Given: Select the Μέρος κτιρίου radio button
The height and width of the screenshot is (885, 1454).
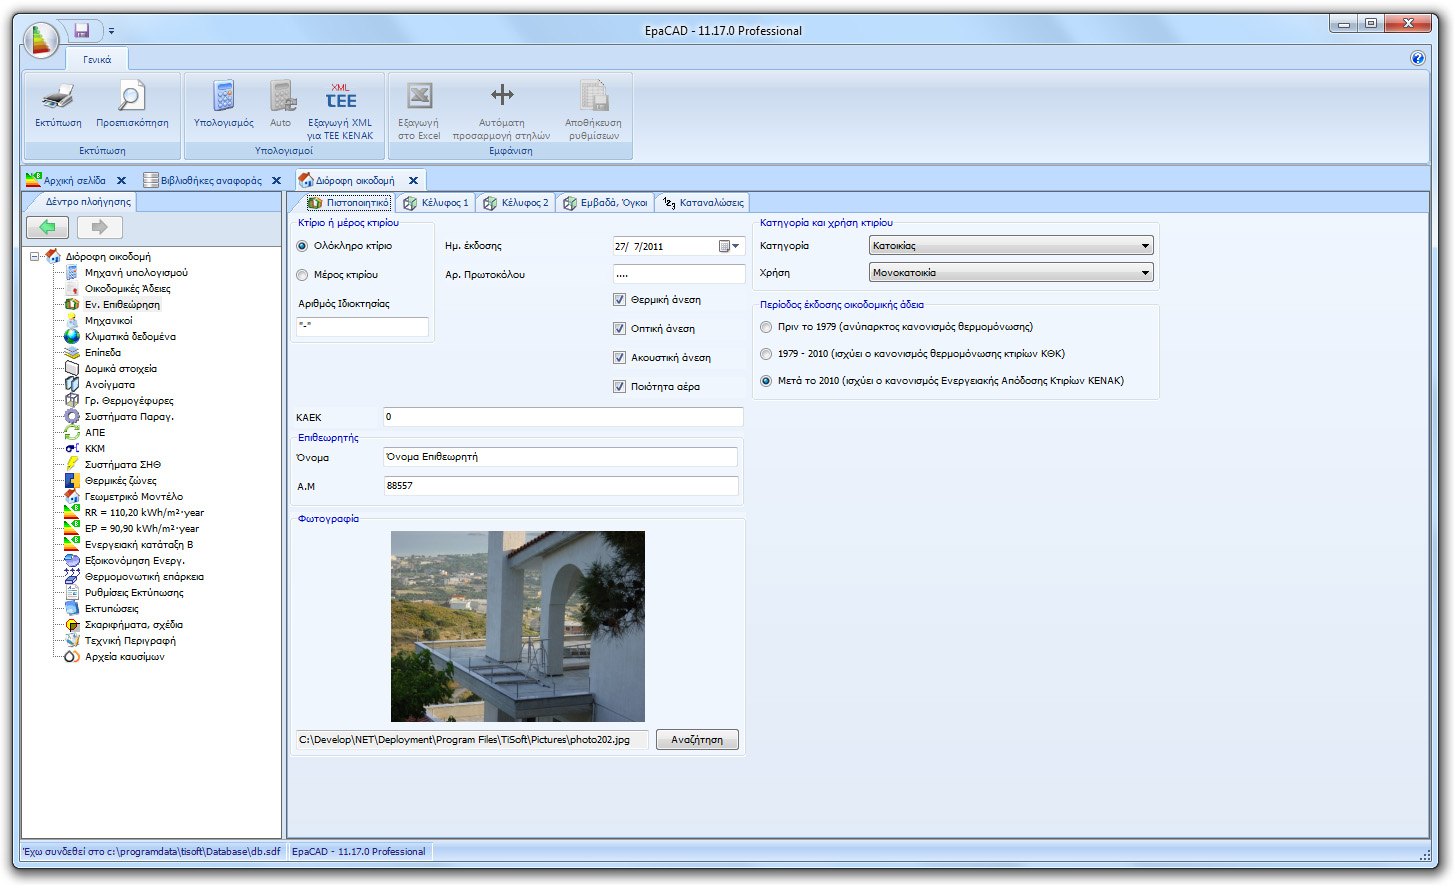Looking at the screenshot, I should click(x=302, y=274).
